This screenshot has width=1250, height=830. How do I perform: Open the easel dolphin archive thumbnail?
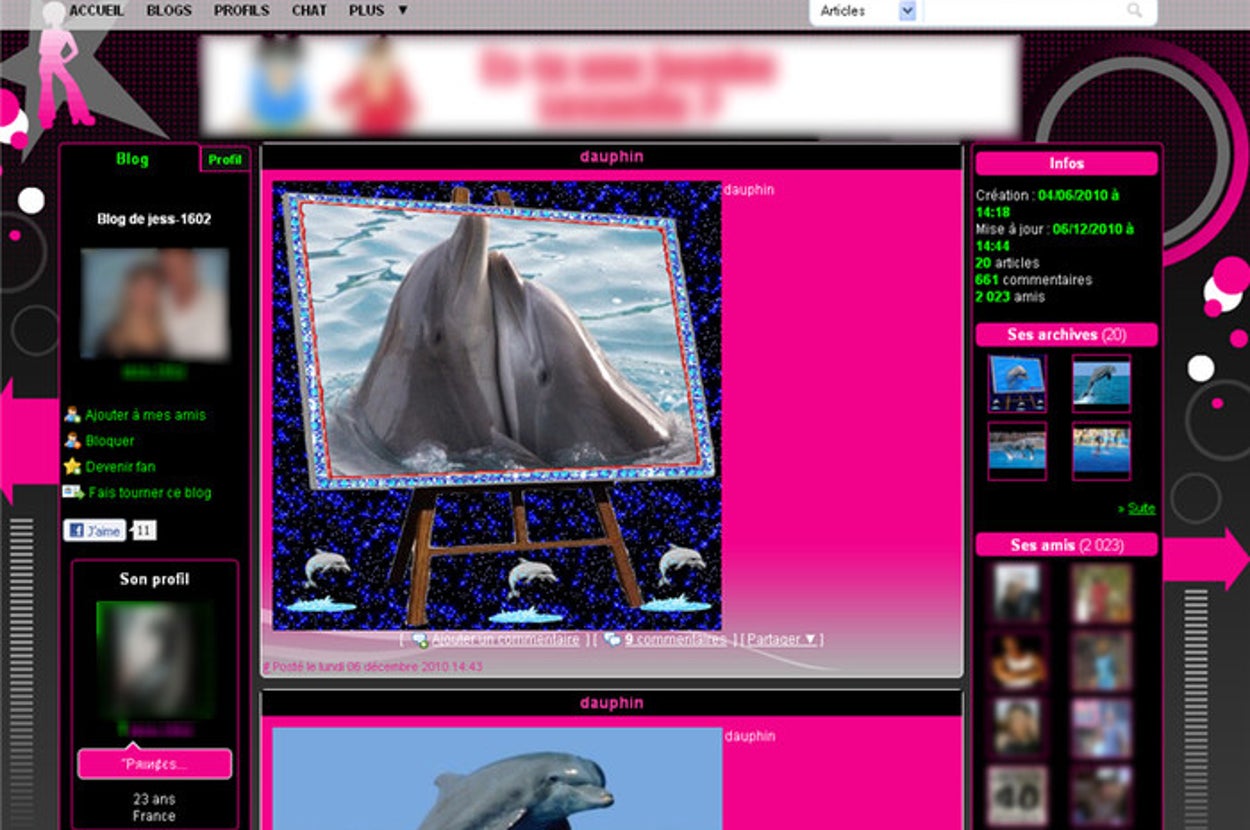1017,383
